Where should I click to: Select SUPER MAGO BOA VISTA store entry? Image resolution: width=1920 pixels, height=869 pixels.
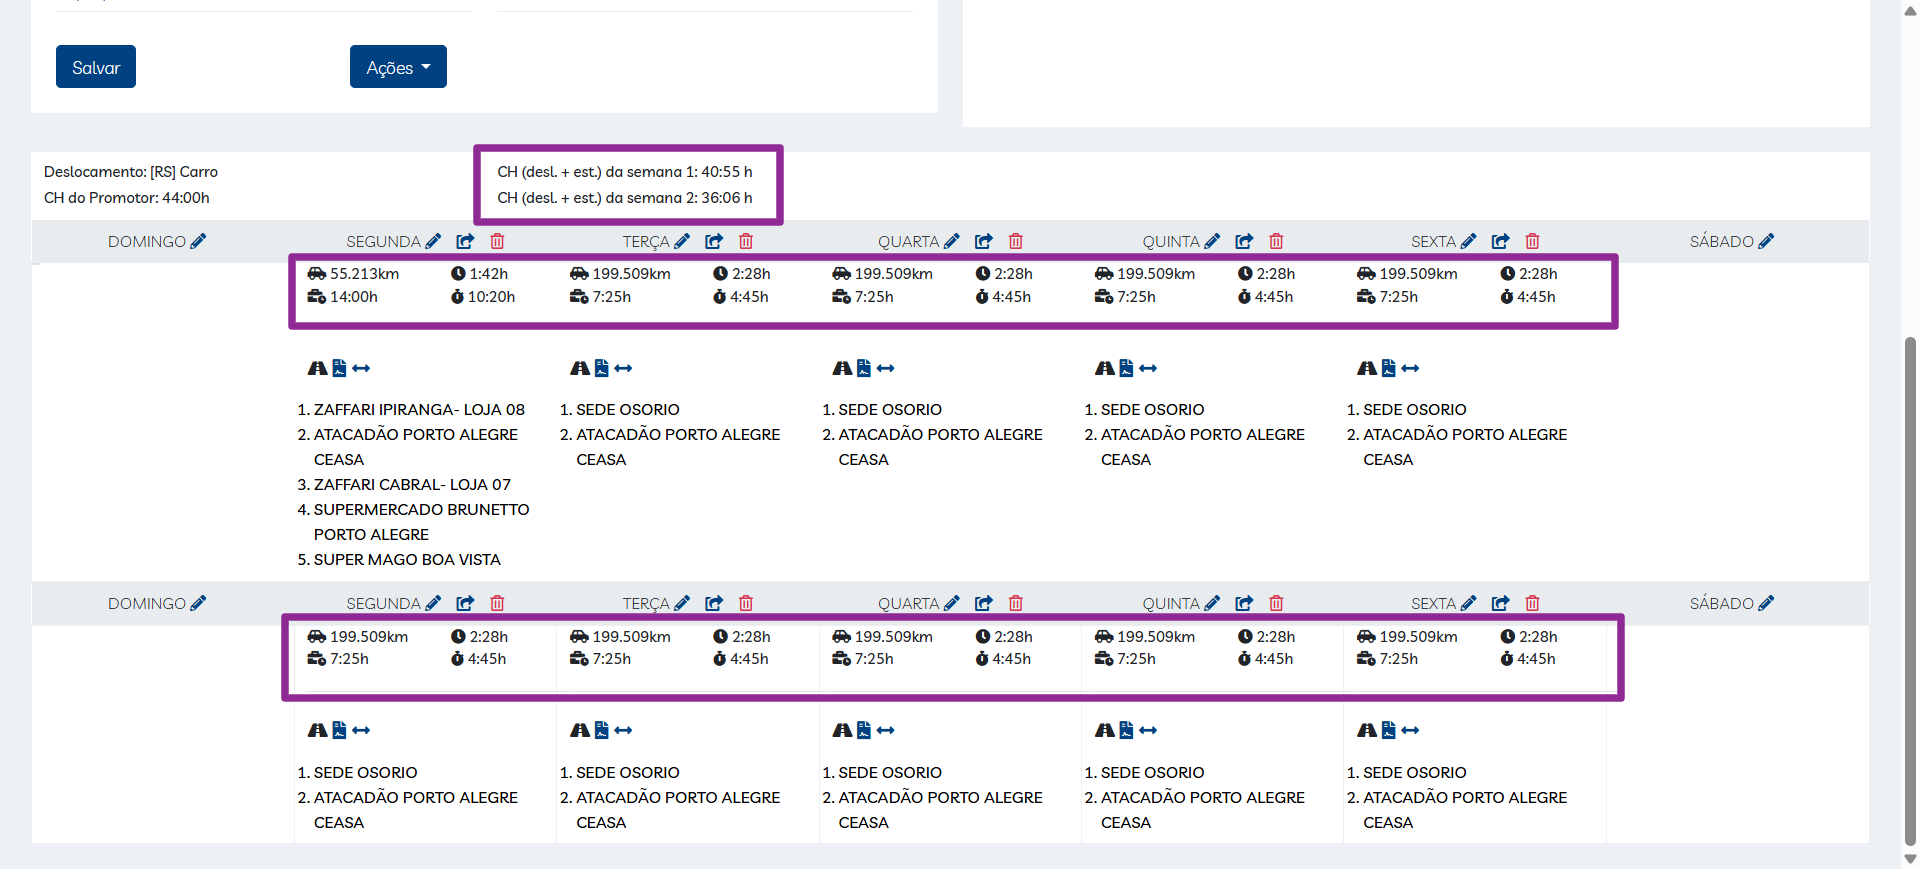tap(407, 559)
